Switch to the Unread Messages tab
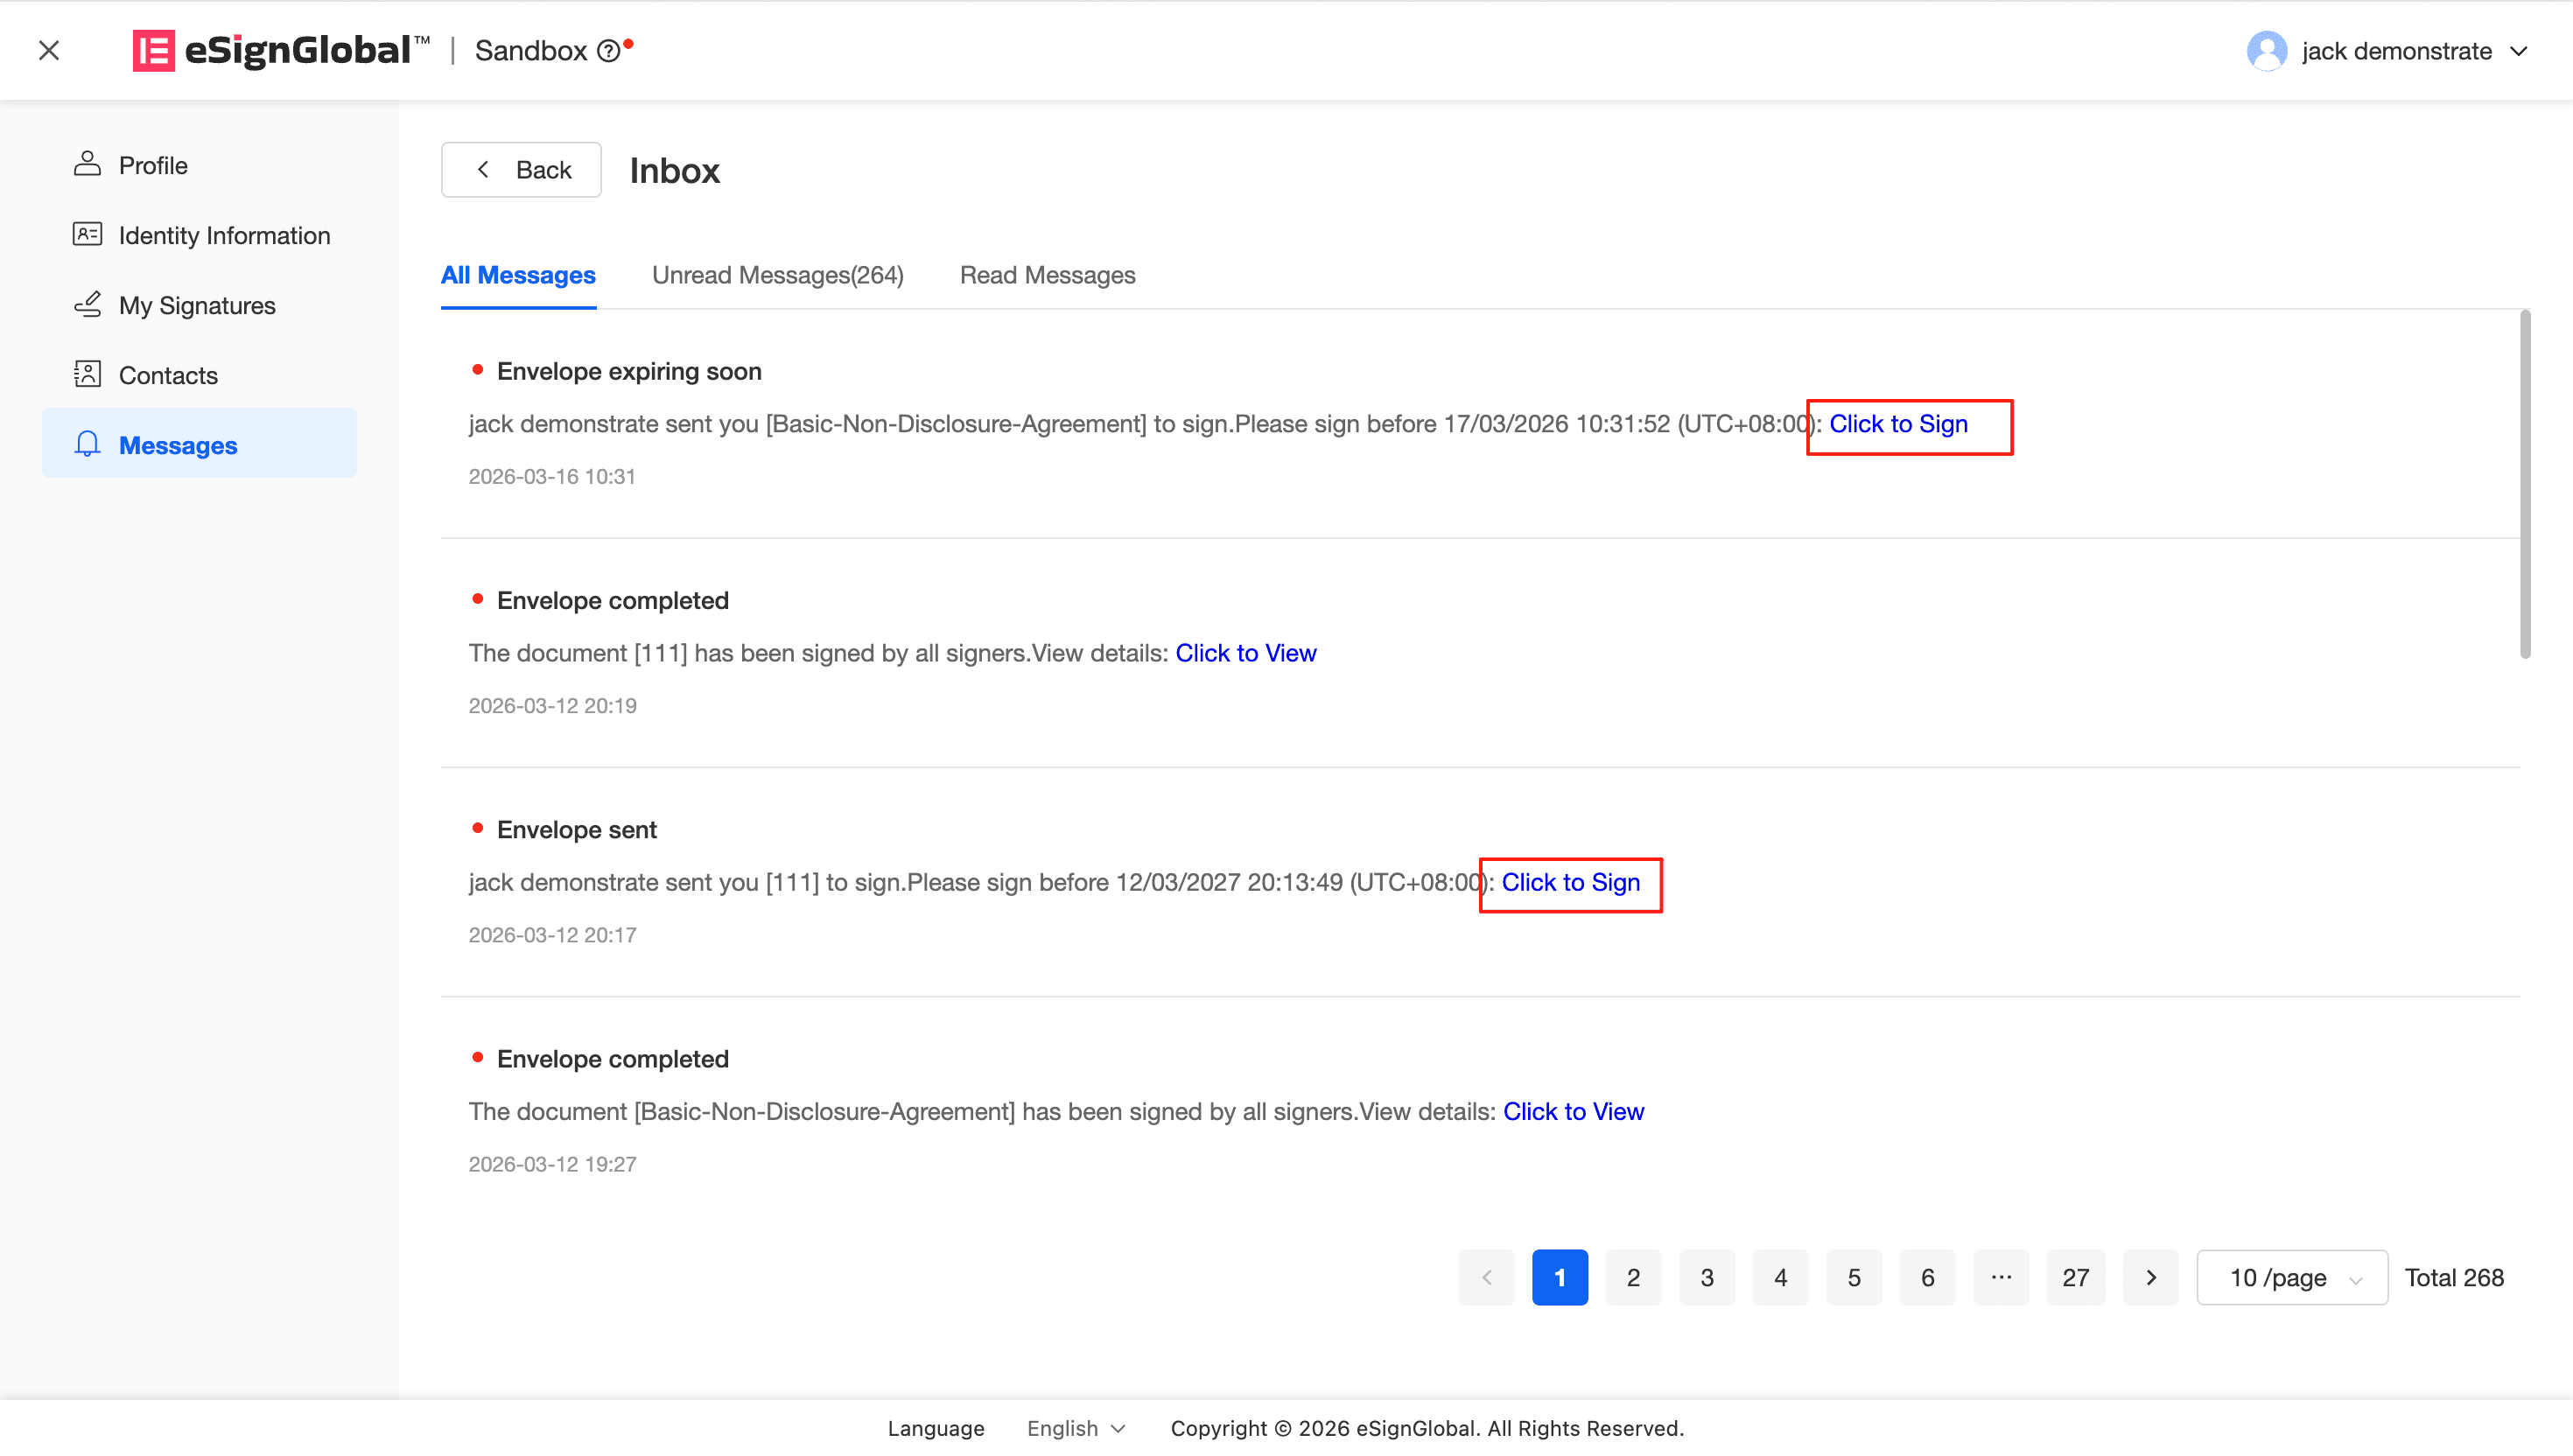Image resolution: width=2573 pixels, height=1456 pixels. click(x=777, y=275)
